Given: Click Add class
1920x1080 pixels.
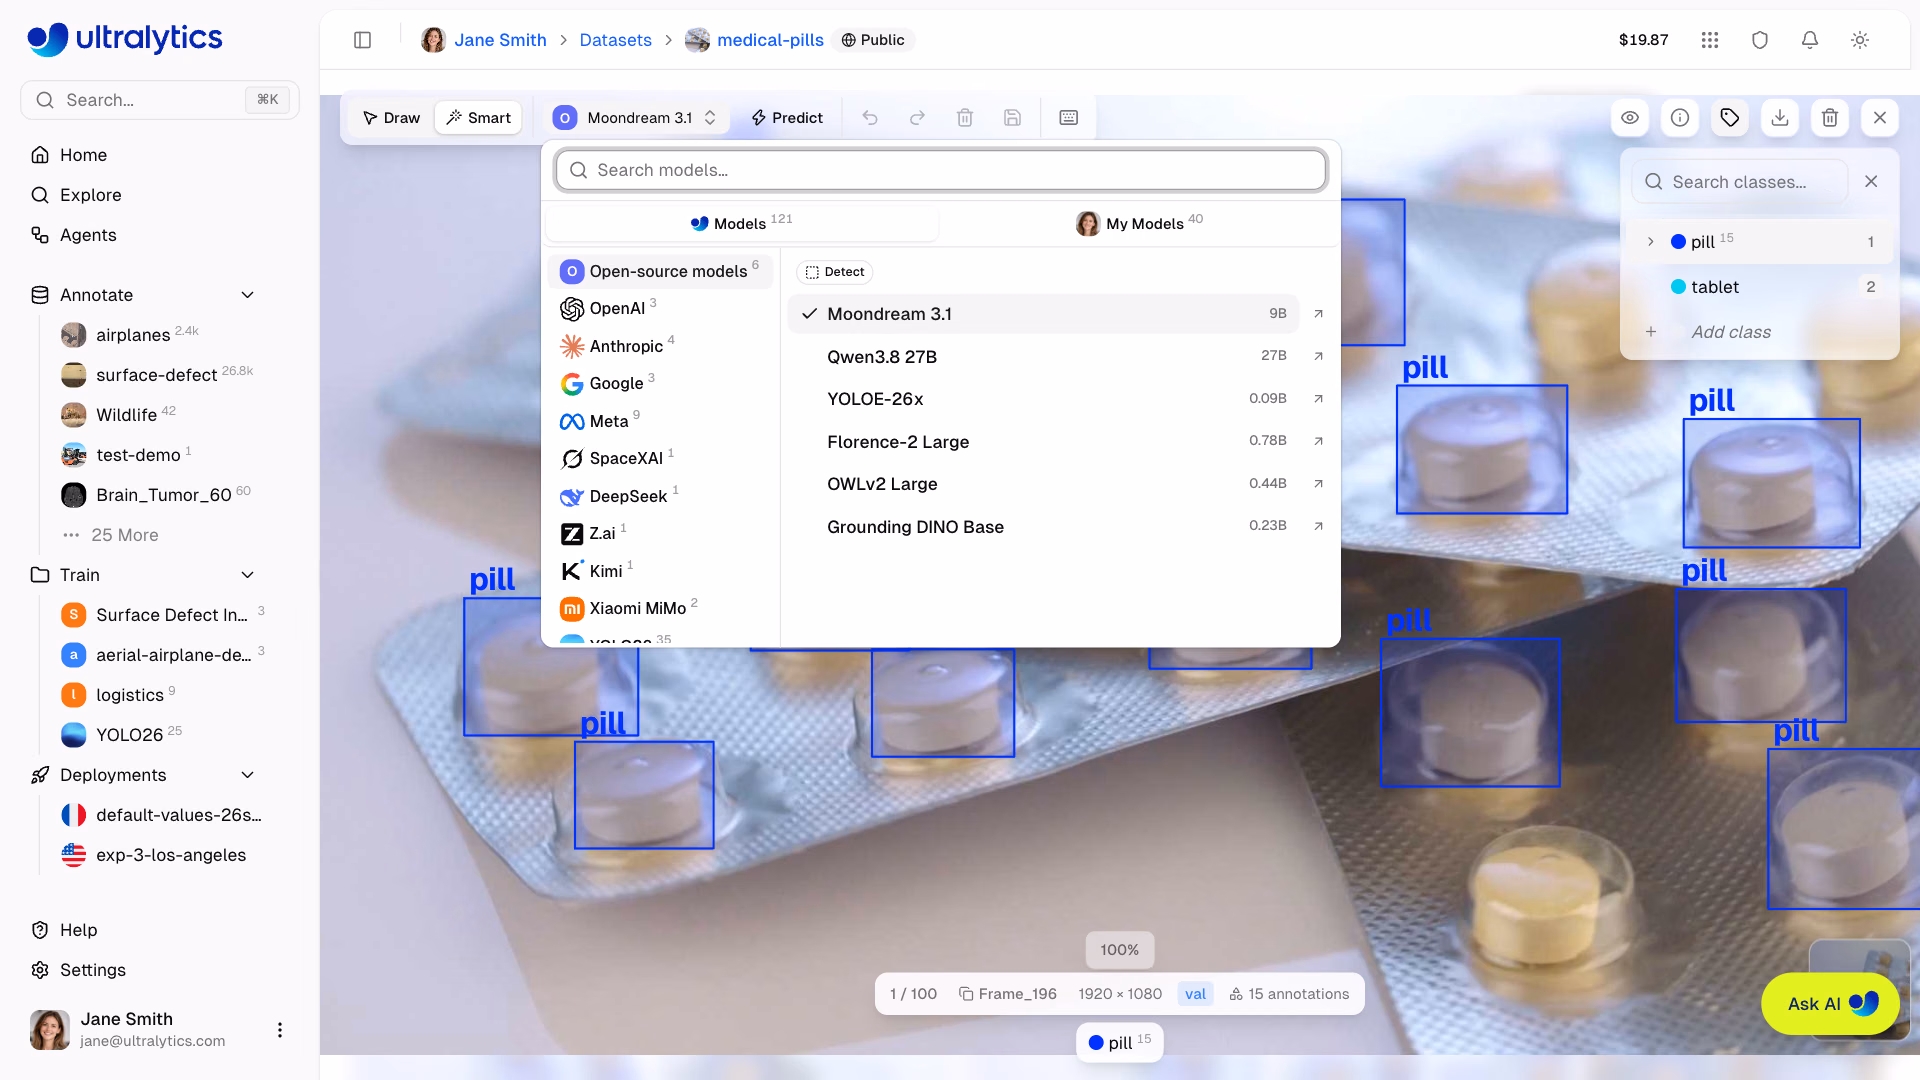Looking at the screenshot, I should 1731,332.
